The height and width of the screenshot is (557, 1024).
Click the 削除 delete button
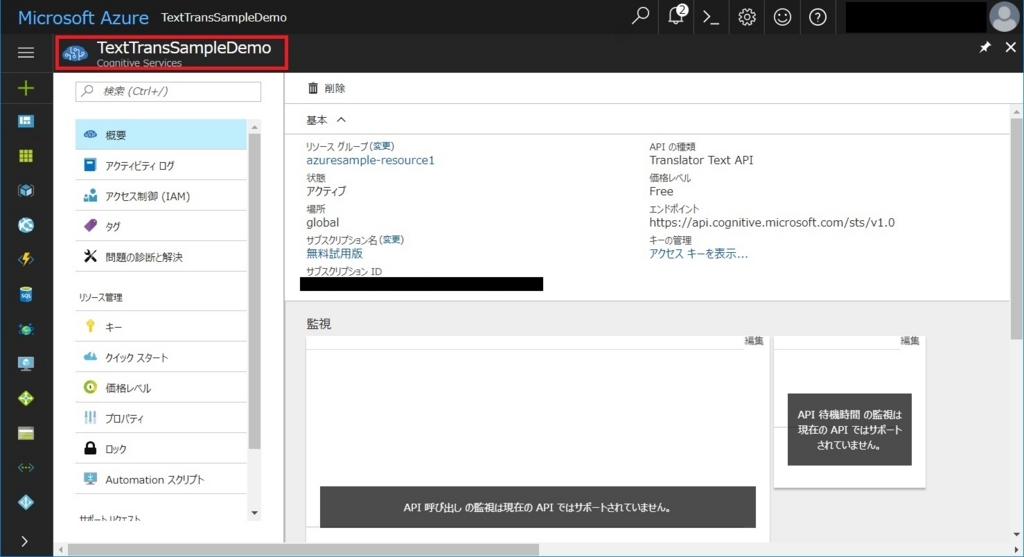pyautogui.click(x=327, y=88)
